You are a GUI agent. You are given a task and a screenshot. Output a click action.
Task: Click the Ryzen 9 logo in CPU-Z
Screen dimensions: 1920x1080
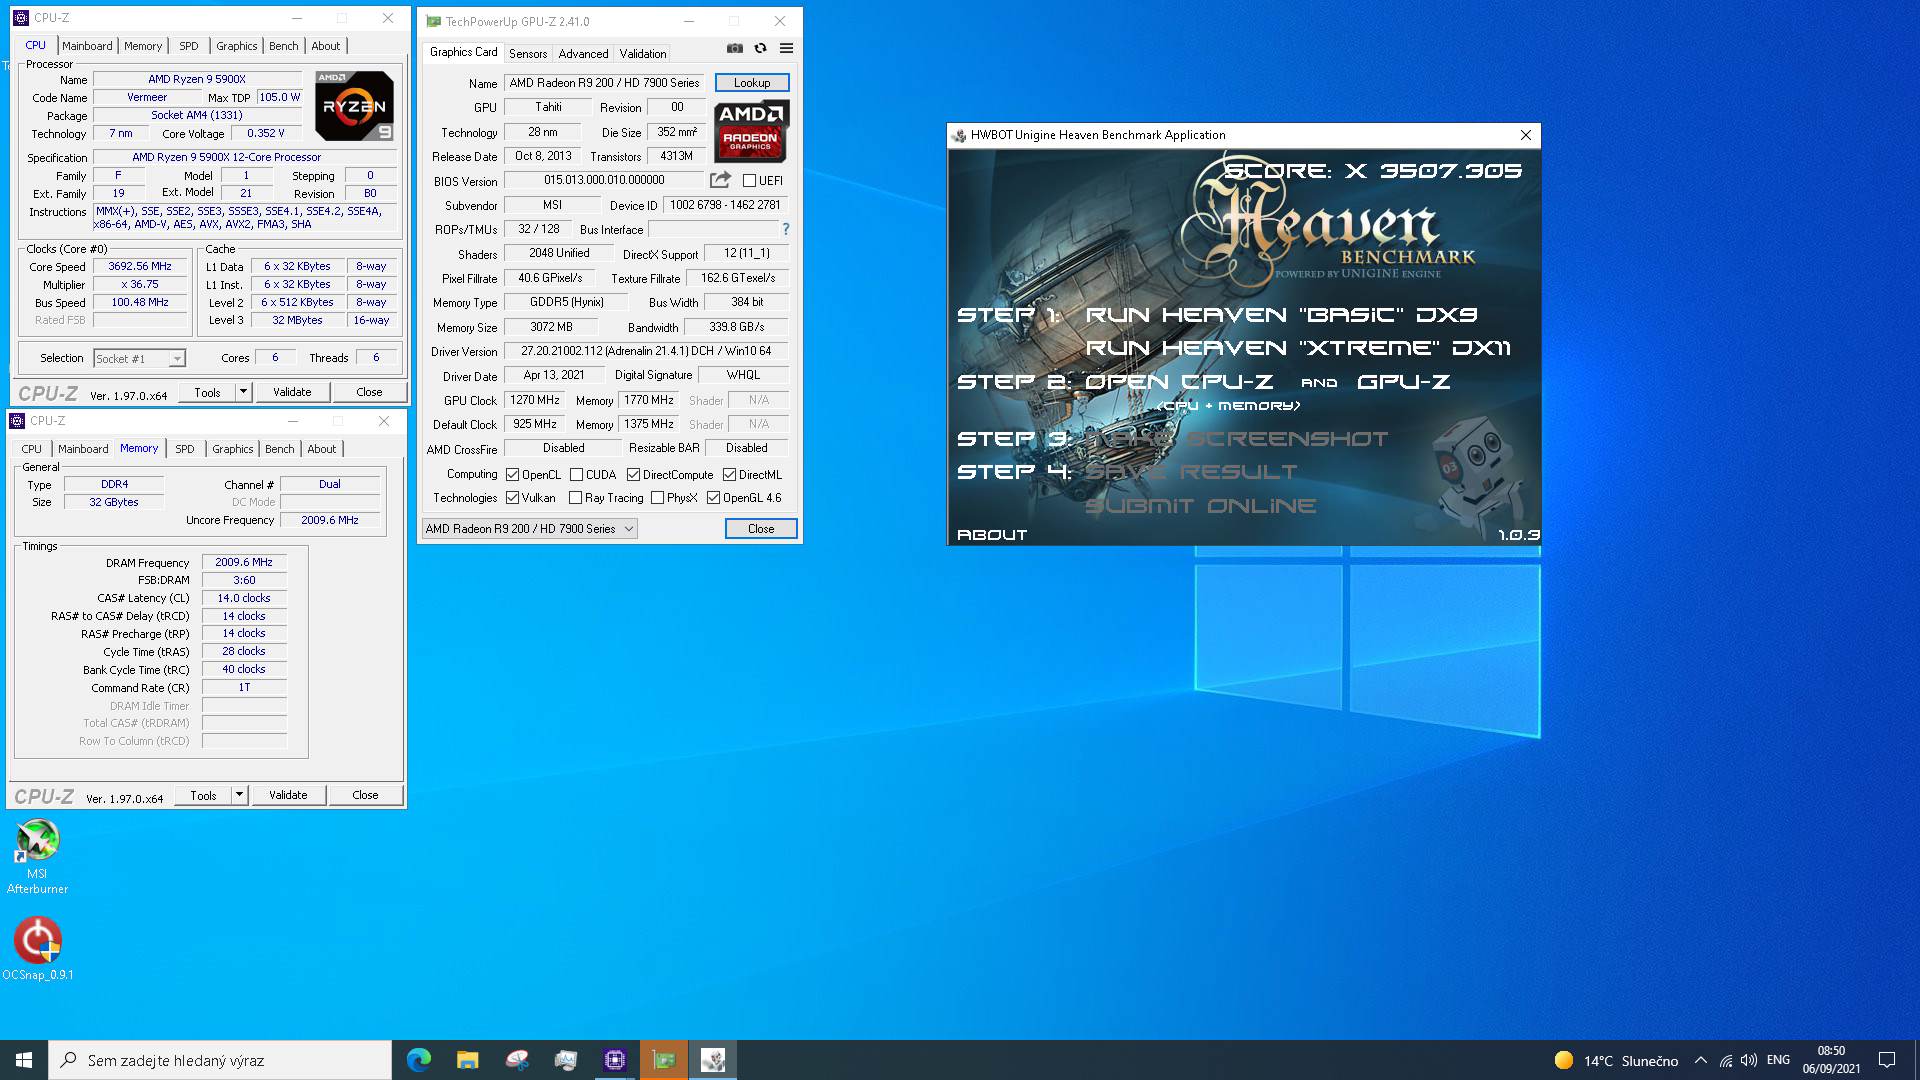(354, 106)
